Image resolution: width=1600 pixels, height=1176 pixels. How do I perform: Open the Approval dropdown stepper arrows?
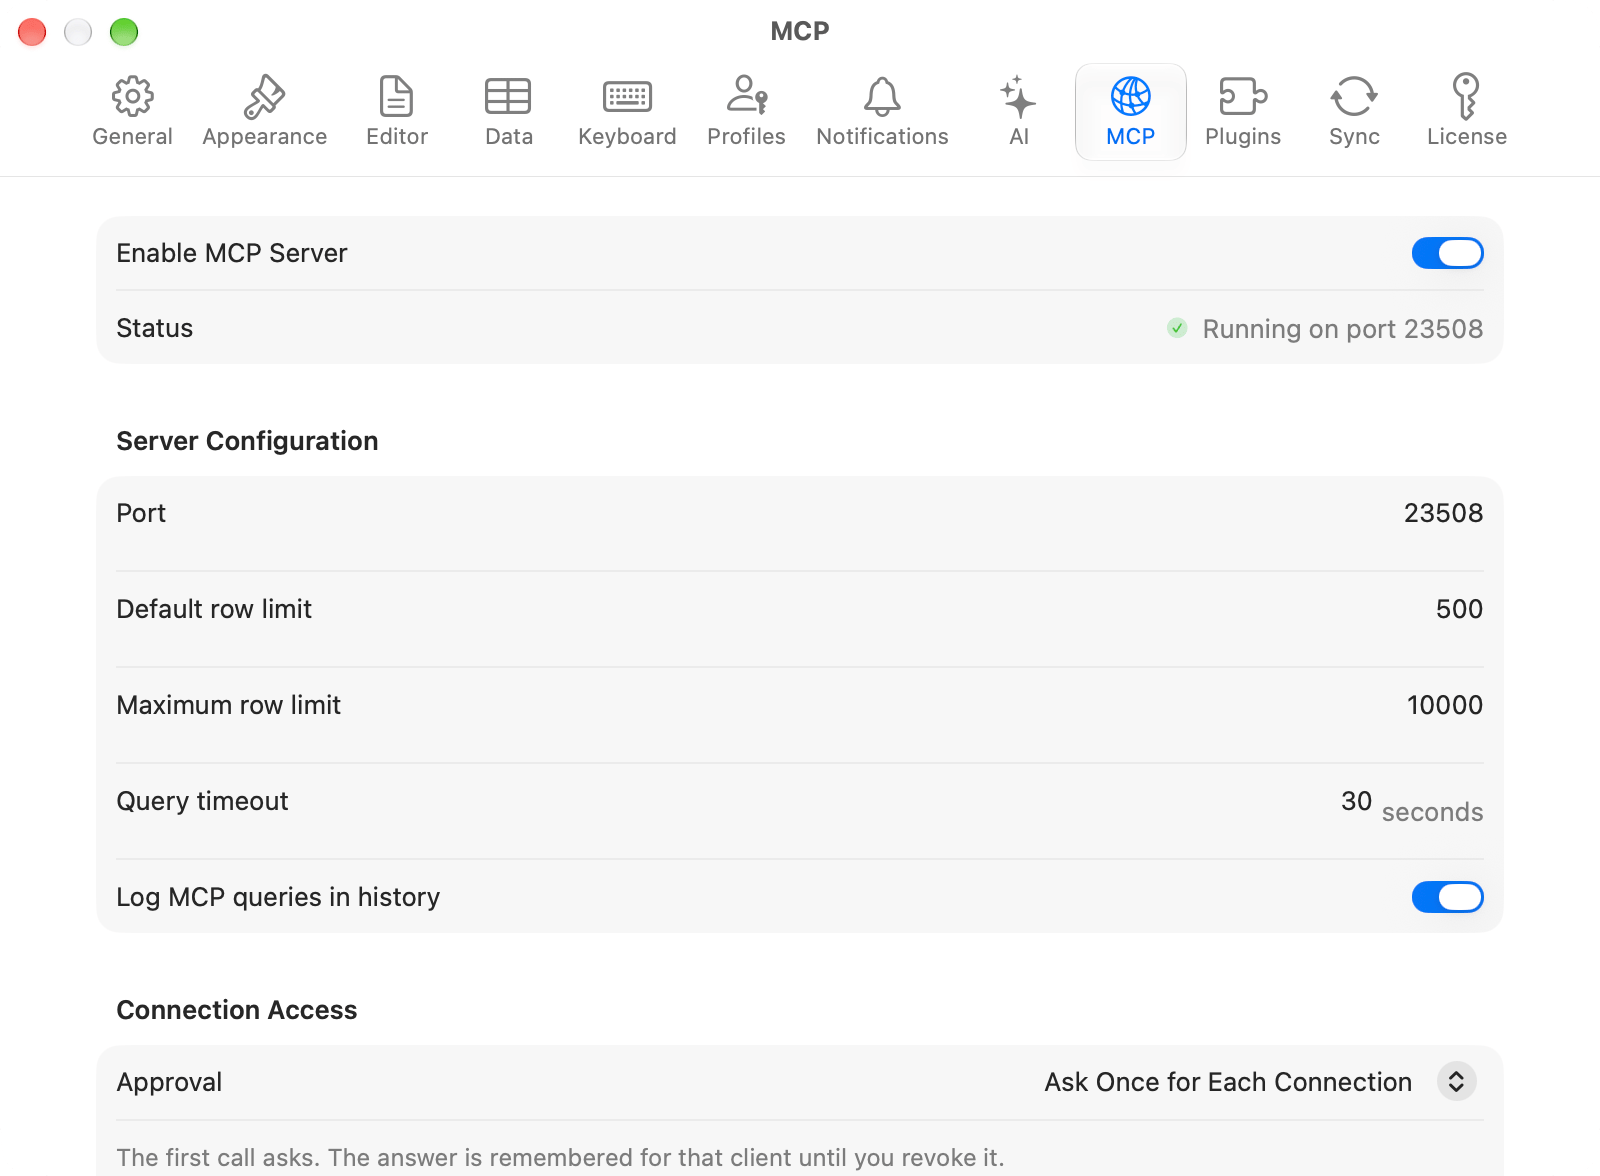1456,1081
